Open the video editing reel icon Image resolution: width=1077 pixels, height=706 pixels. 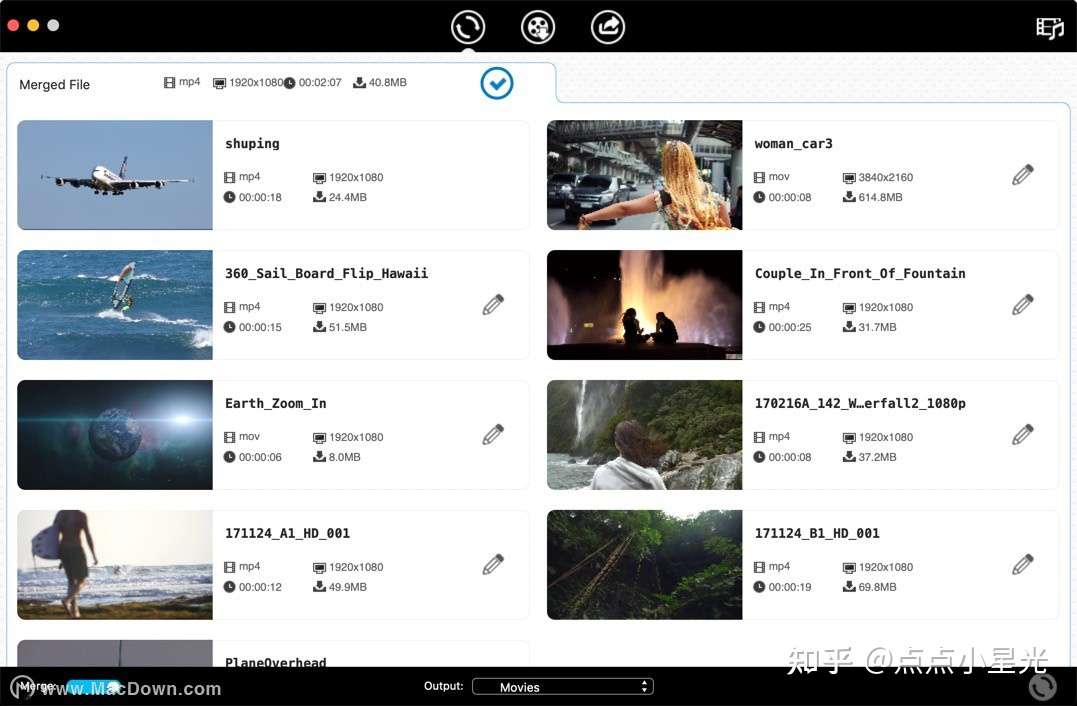[x=538, y=27]
